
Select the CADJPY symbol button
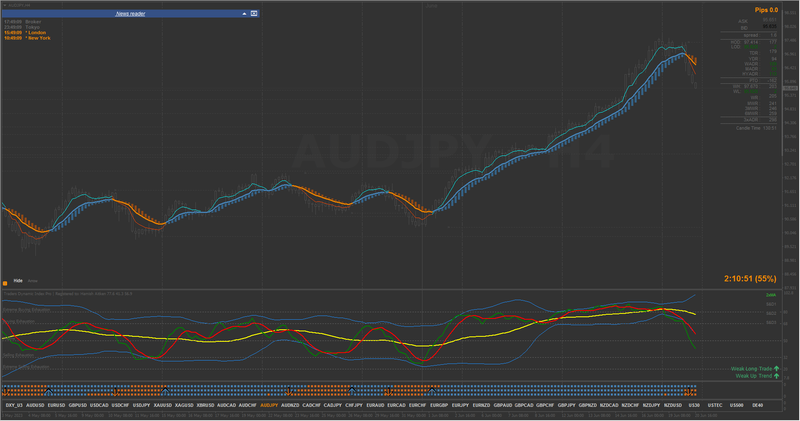[x=333, y=405]
